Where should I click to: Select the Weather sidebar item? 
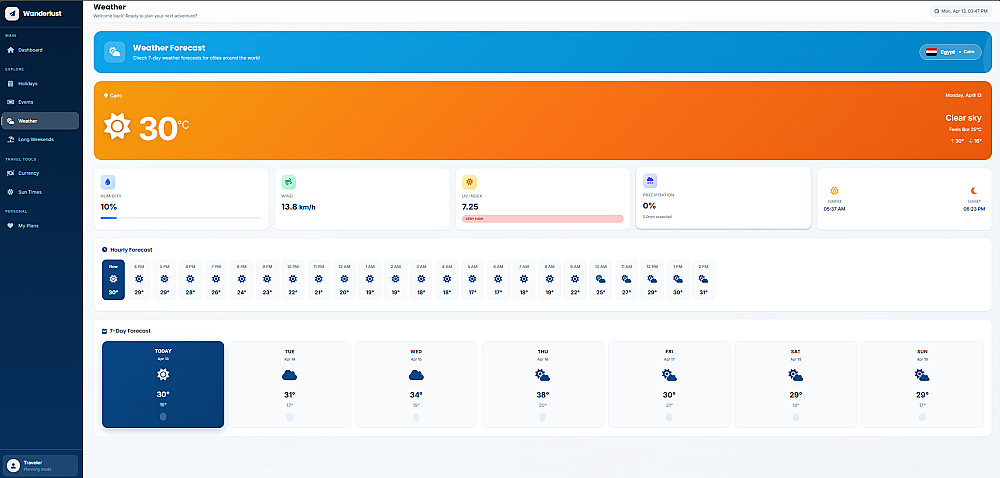click(x=41, y=120)
